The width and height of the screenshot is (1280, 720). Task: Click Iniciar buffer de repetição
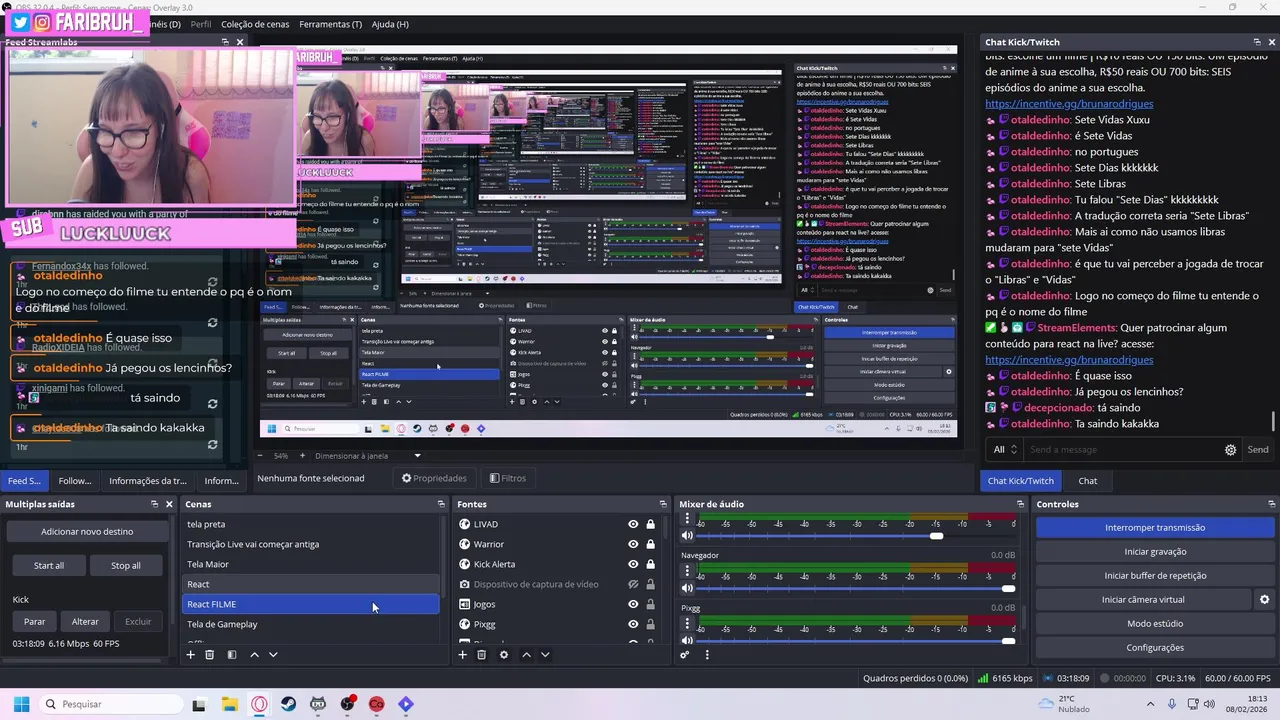pos(1155,576)
